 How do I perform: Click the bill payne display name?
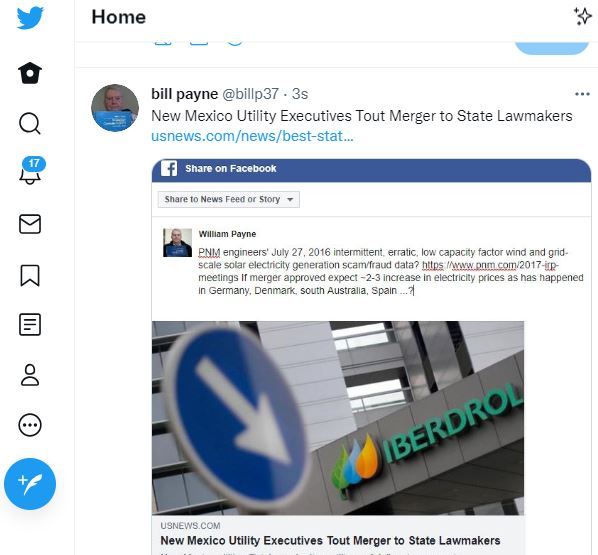[185, 94]
